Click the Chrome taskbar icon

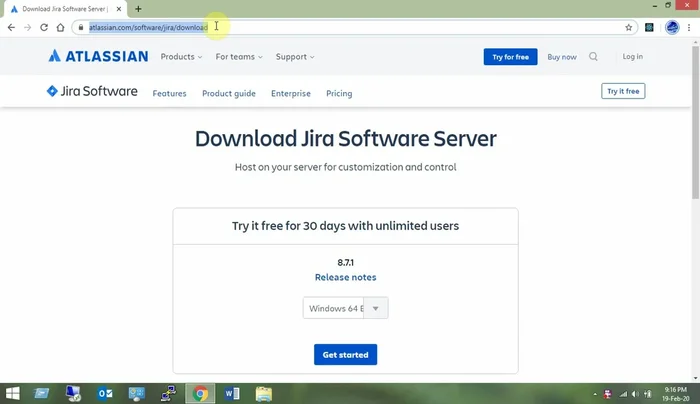point(200,393)
